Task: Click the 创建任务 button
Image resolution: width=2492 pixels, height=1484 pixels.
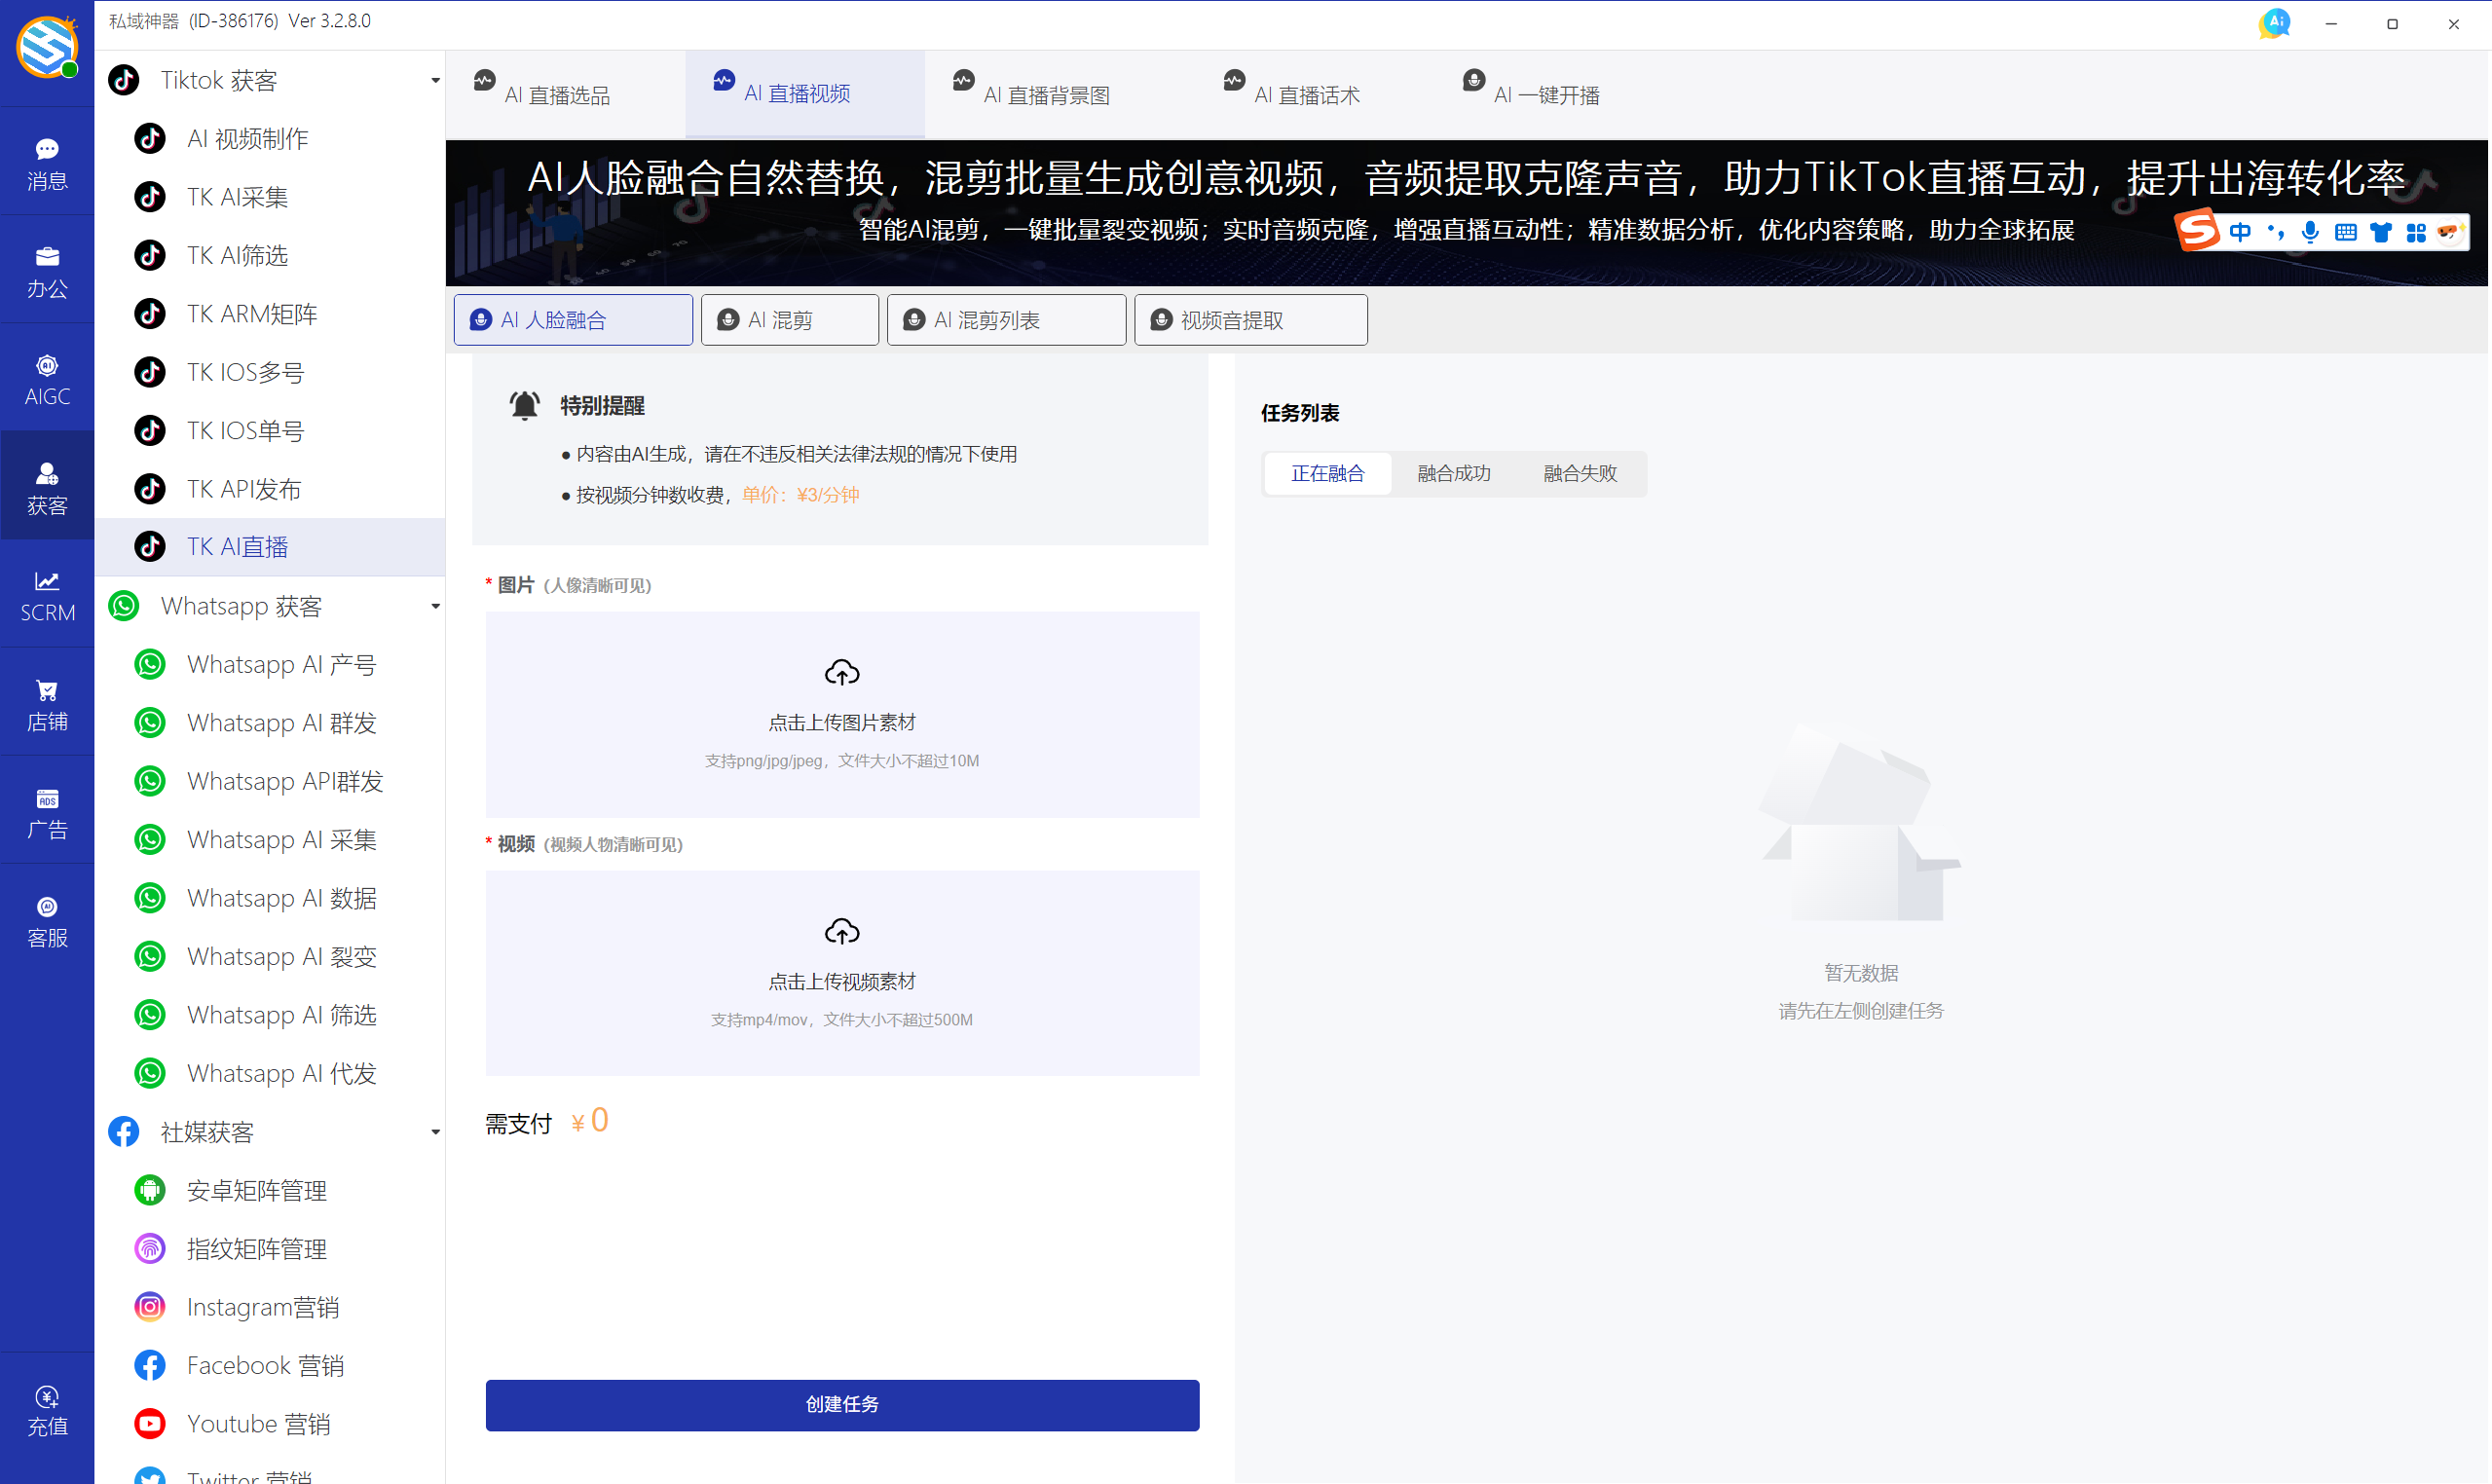Action: tap(841, 1404)
